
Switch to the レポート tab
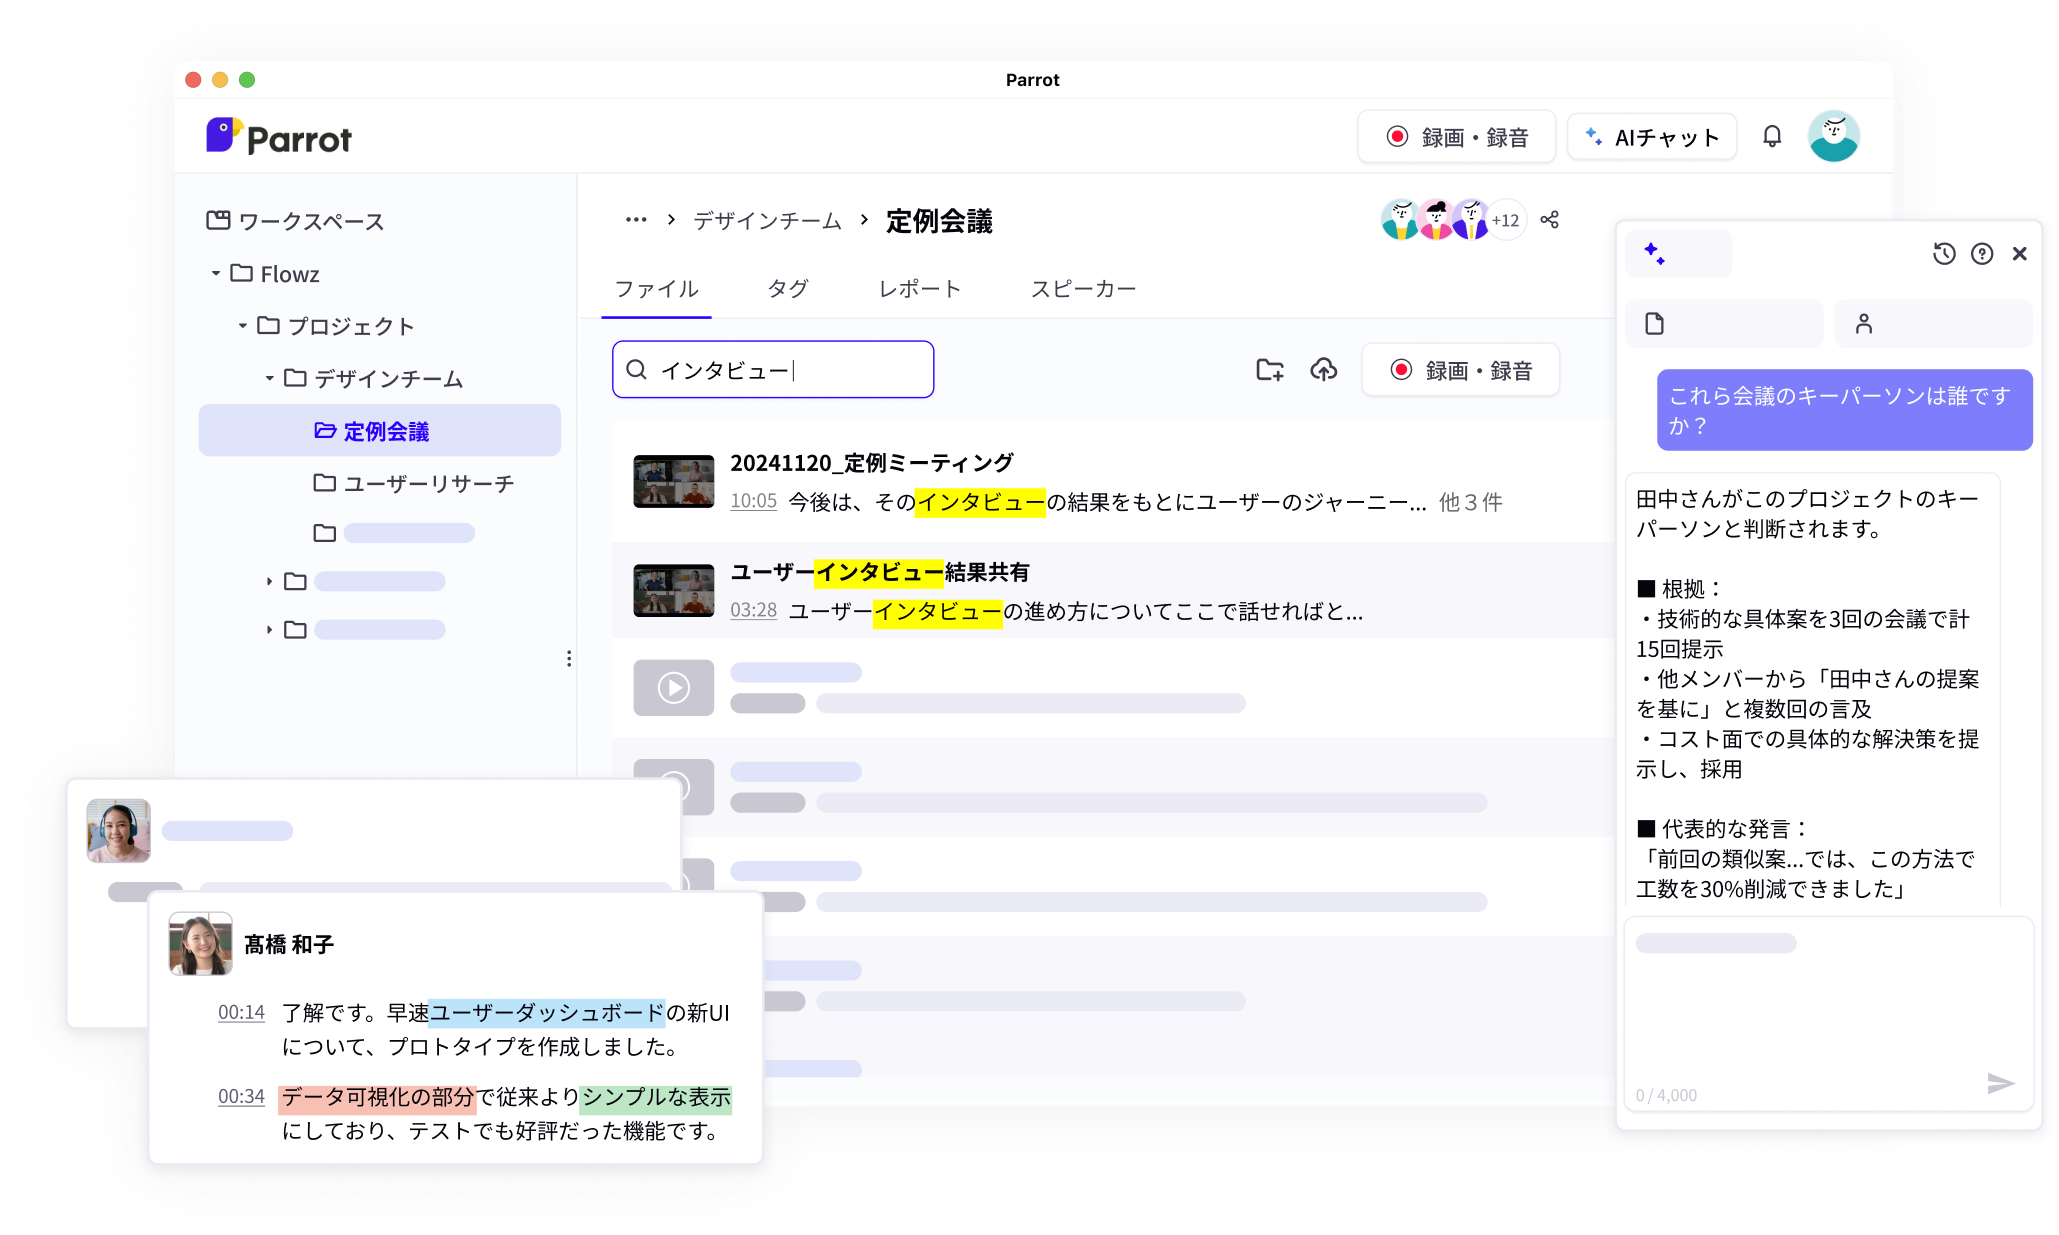pos(919,289)
